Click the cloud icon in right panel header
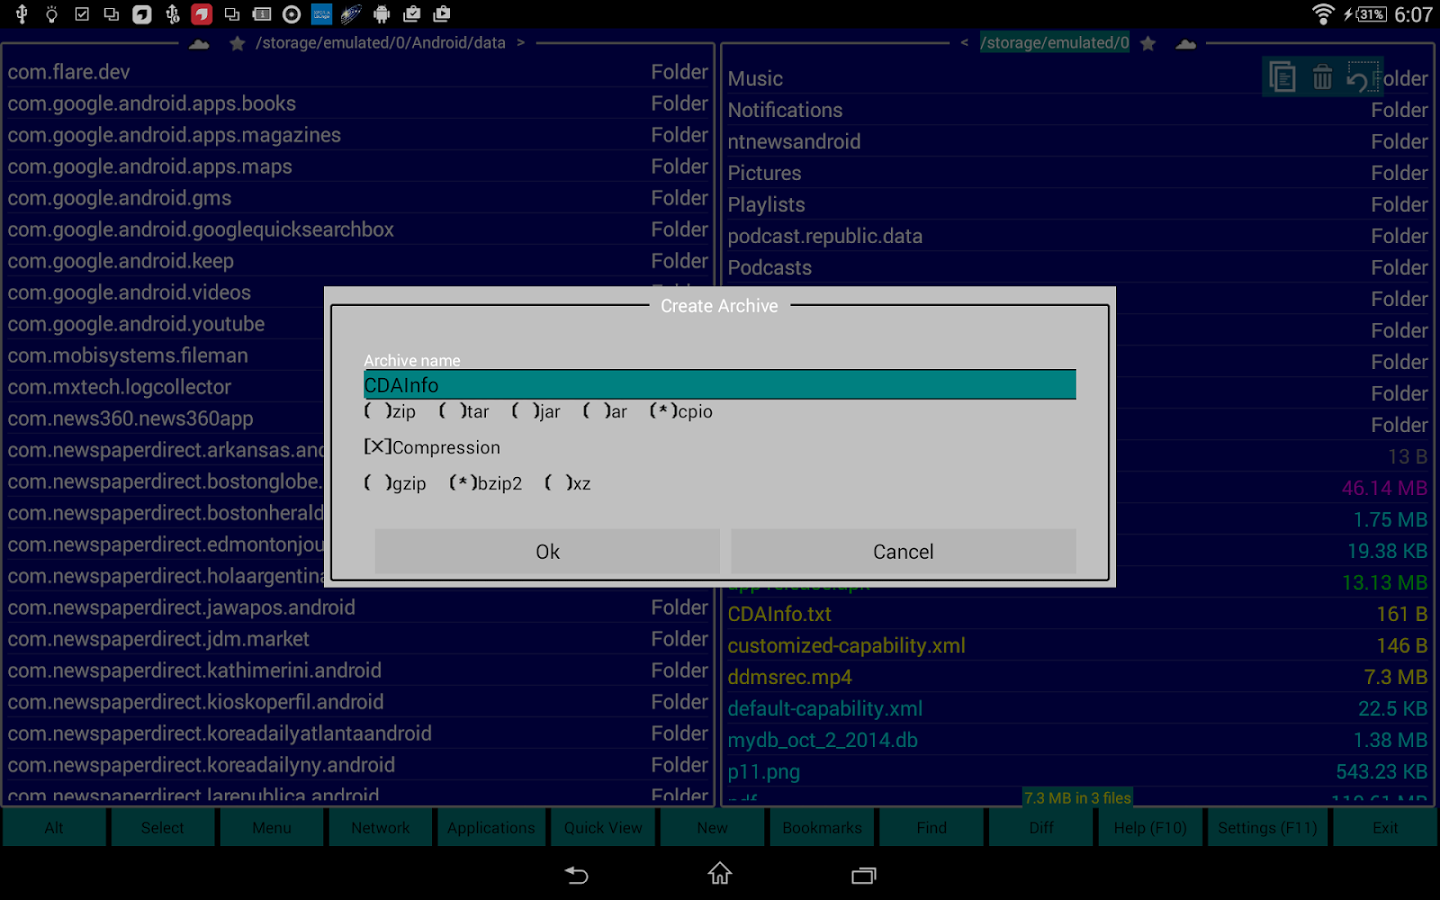The image size is (1440, 900). pos(1186,43)
